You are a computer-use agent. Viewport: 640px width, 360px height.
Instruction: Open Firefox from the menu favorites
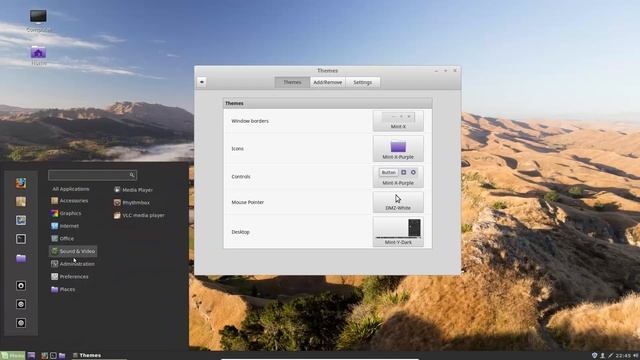click(21, 183)
